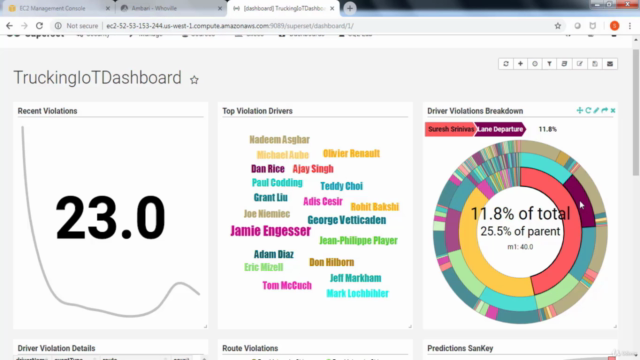Click Paul Codding in the word cloud
Viewport: 640px width, 360px height.
pos(277,183)
